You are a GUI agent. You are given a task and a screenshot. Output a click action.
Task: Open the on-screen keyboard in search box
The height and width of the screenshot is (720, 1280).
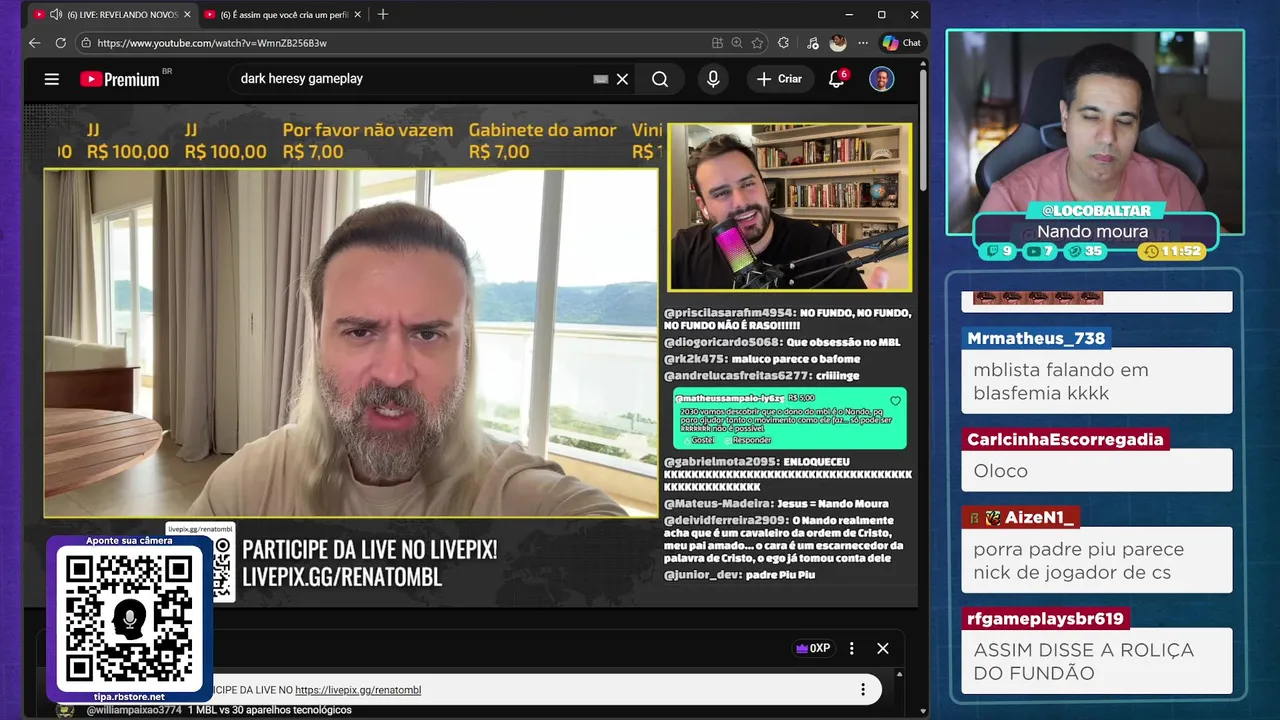pos(600,79)
